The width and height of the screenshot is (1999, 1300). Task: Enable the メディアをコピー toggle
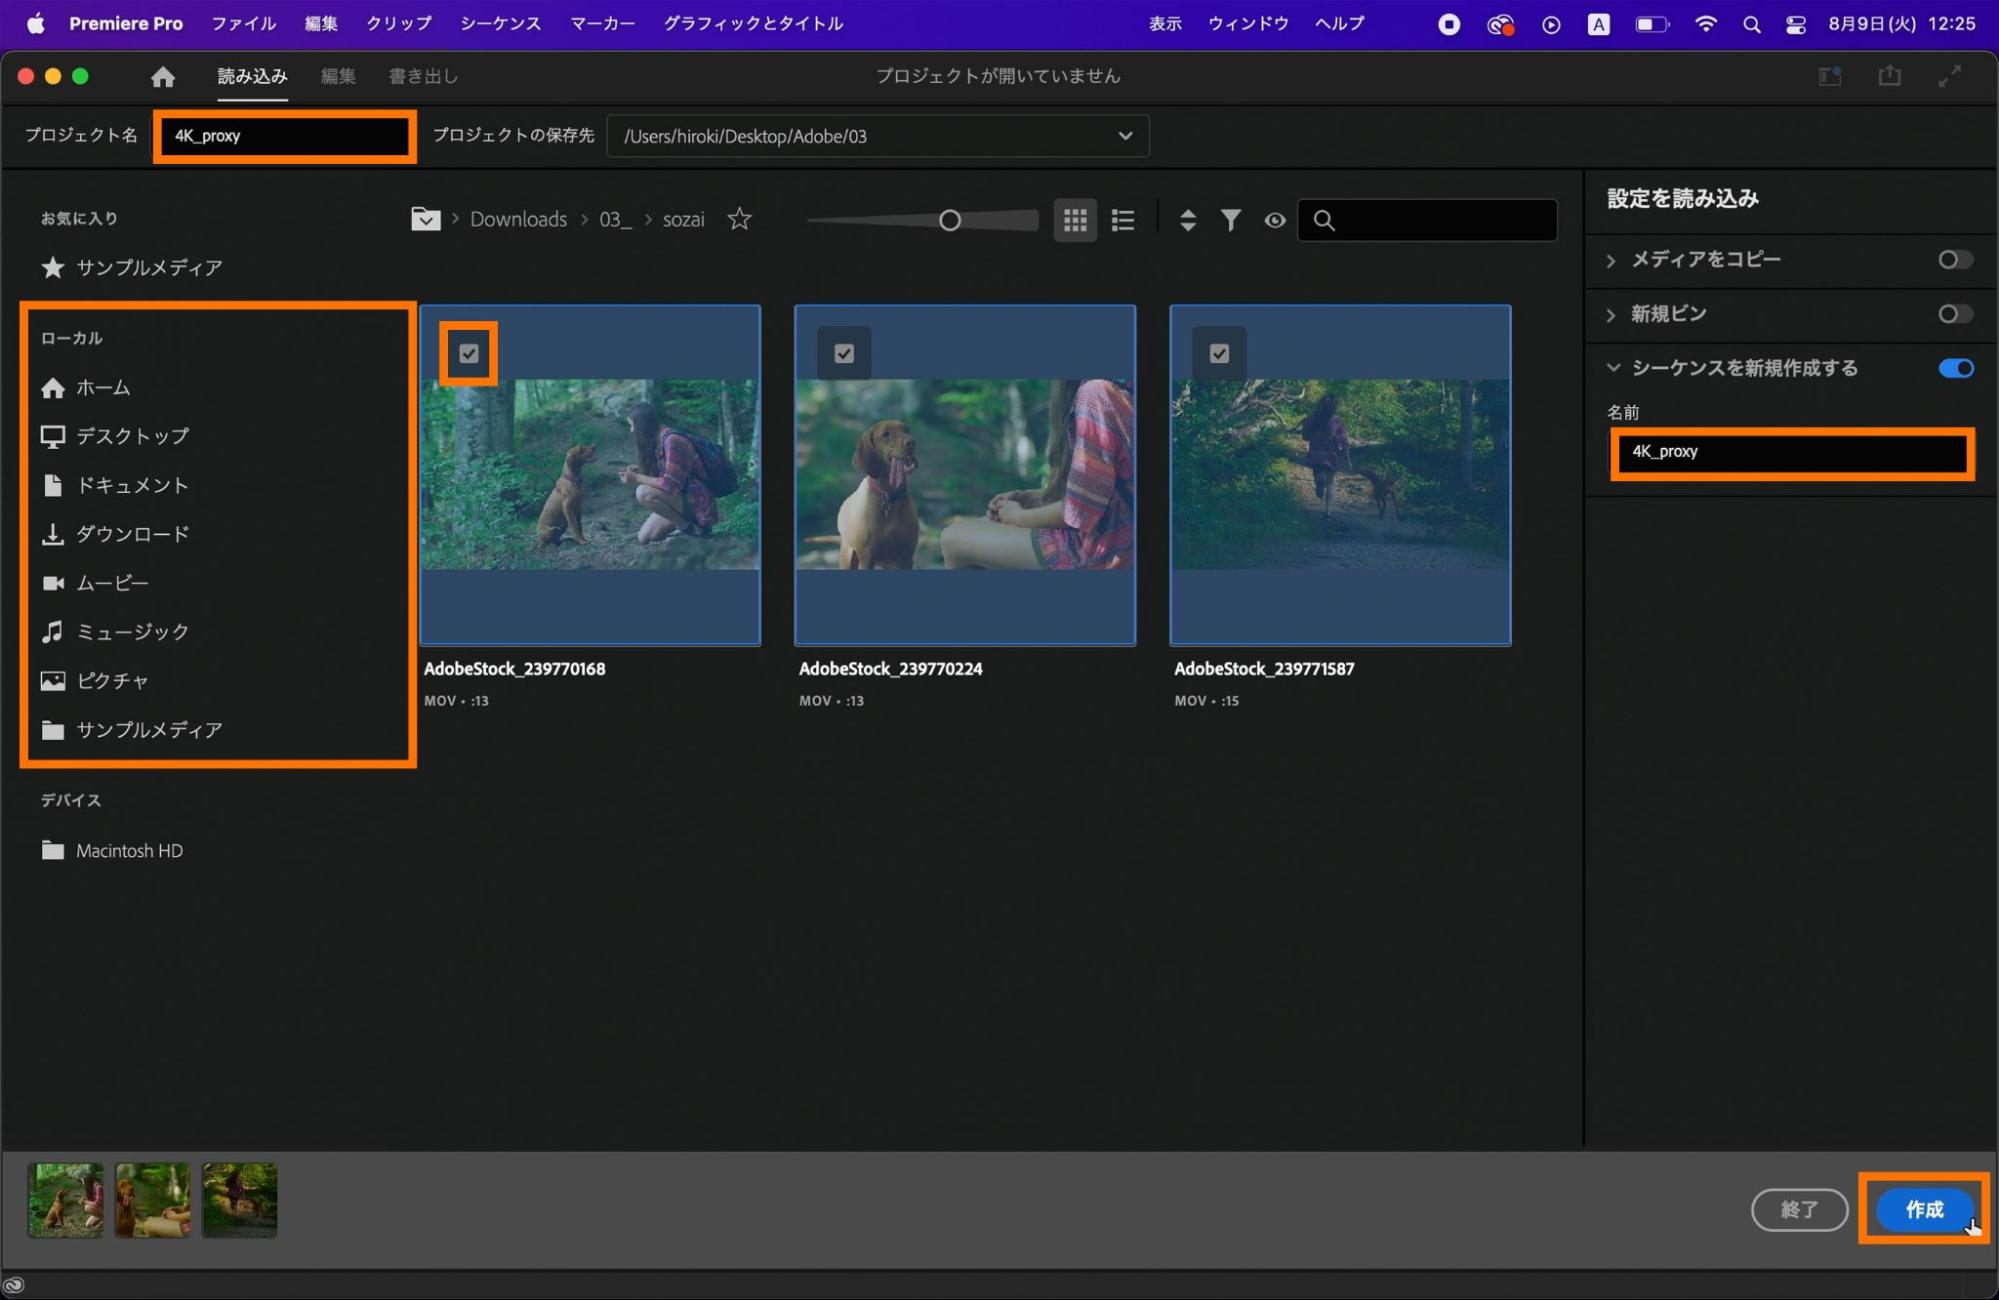[x=1955, y=260]
